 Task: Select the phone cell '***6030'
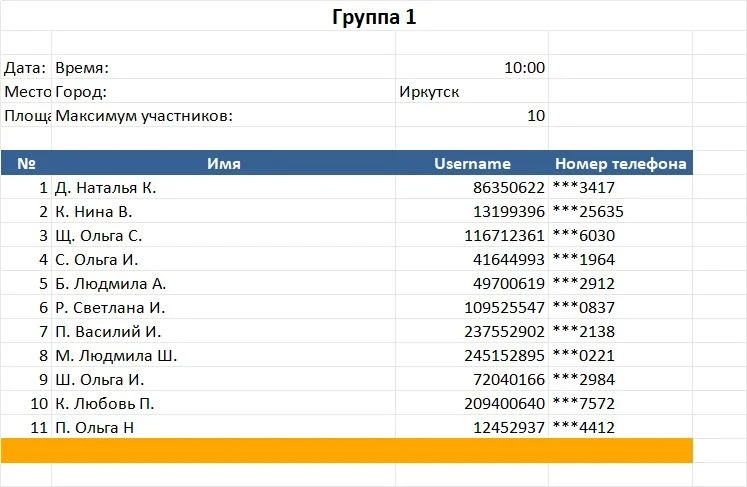tap(620, 235)
